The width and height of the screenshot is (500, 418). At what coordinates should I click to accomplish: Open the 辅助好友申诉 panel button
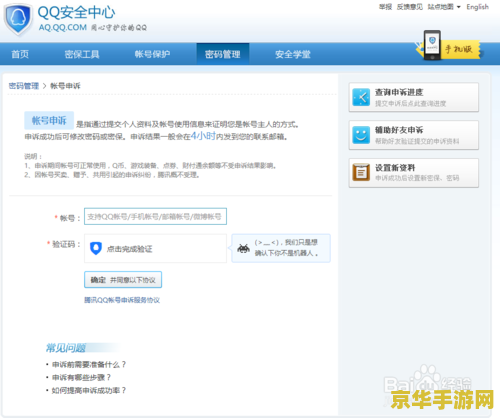point(414,135)
